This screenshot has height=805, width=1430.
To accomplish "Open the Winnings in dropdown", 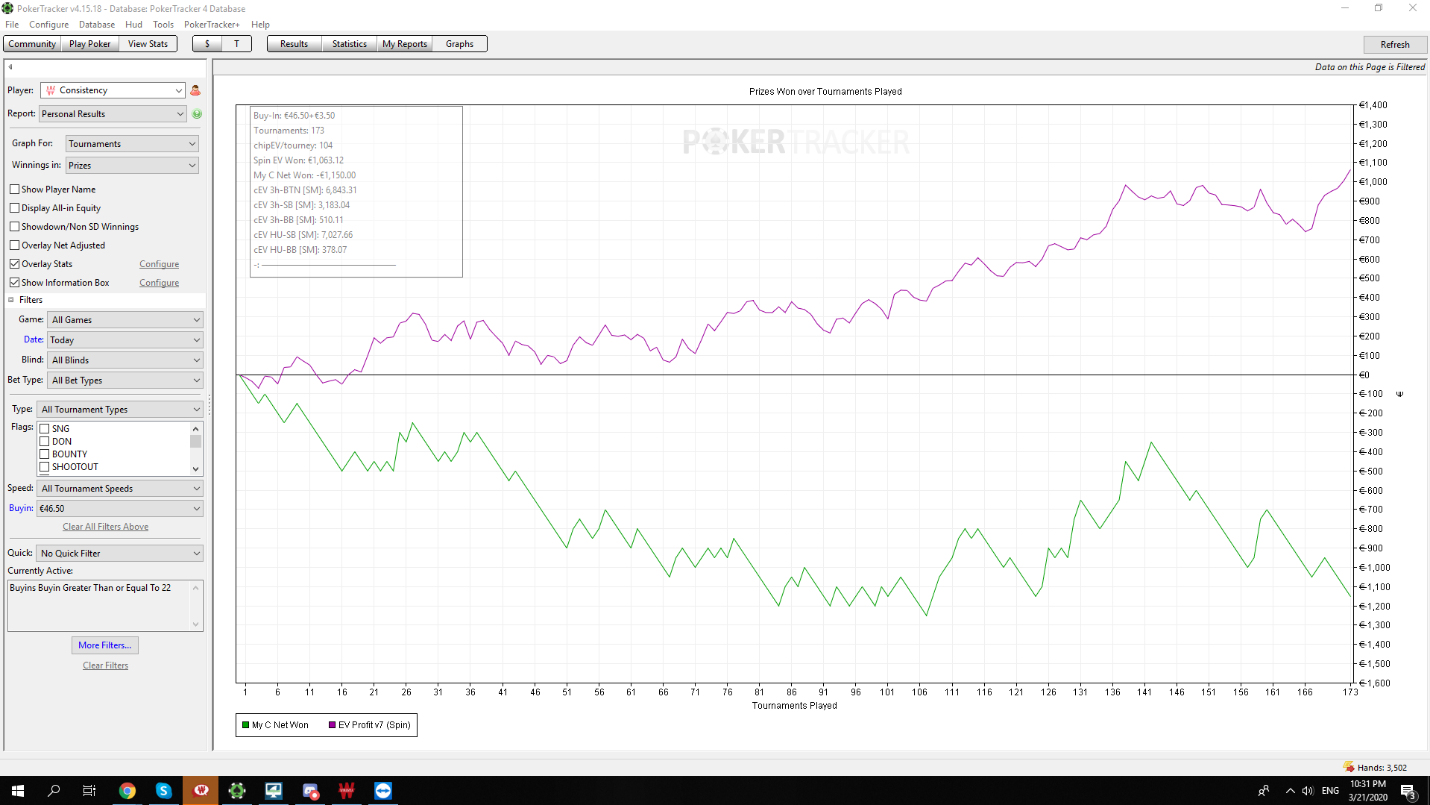I will tap(132, 165).
